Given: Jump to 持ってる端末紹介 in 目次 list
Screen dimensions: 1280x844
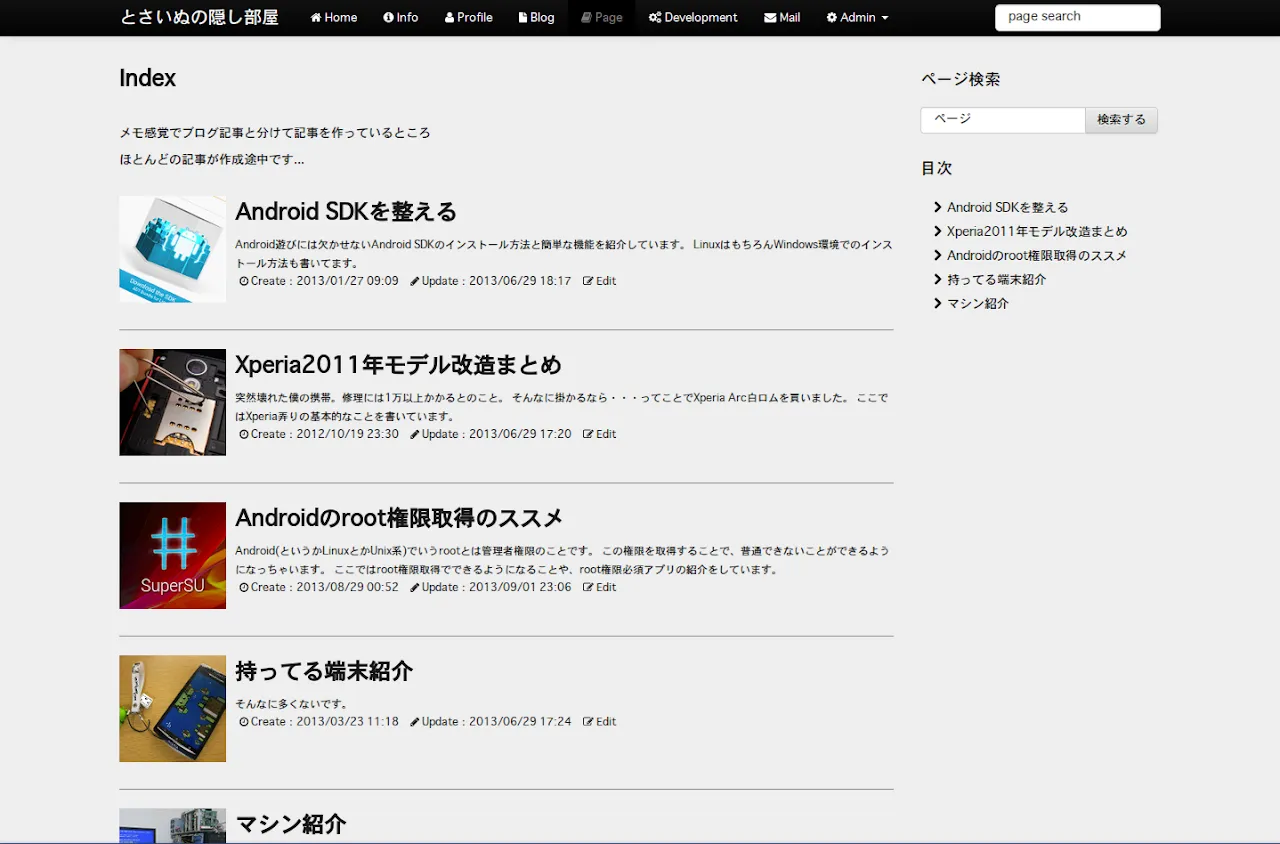Looking at the screenshot, I should [996, 280].
